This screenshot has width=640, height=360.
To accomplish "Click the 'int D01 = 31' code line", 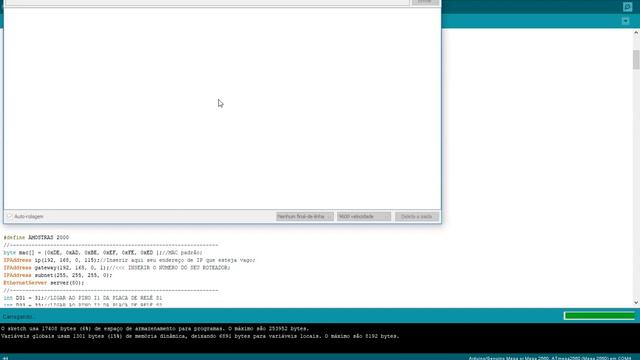I will pyautogui.click(x=82, y=298).
